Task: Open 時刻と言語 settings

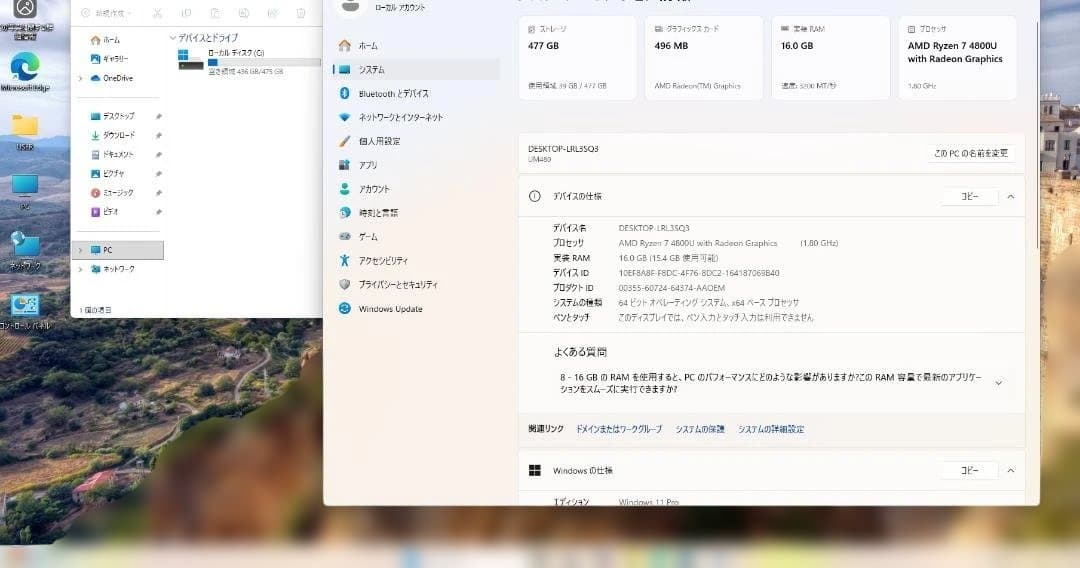Action: pyautogui.click(x=416, y=213)
